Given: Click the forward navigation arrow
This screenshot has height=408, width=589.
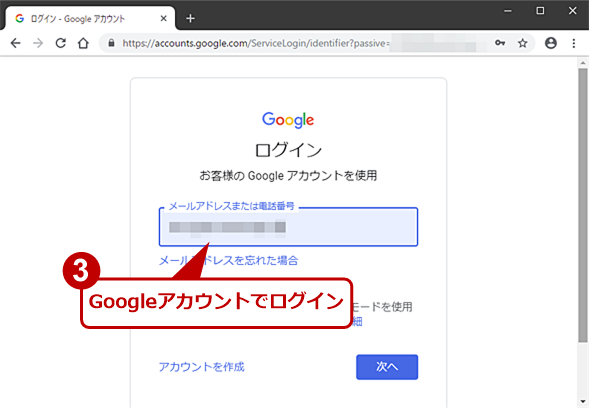Looking at the screenshot, I should coord(38,43).
